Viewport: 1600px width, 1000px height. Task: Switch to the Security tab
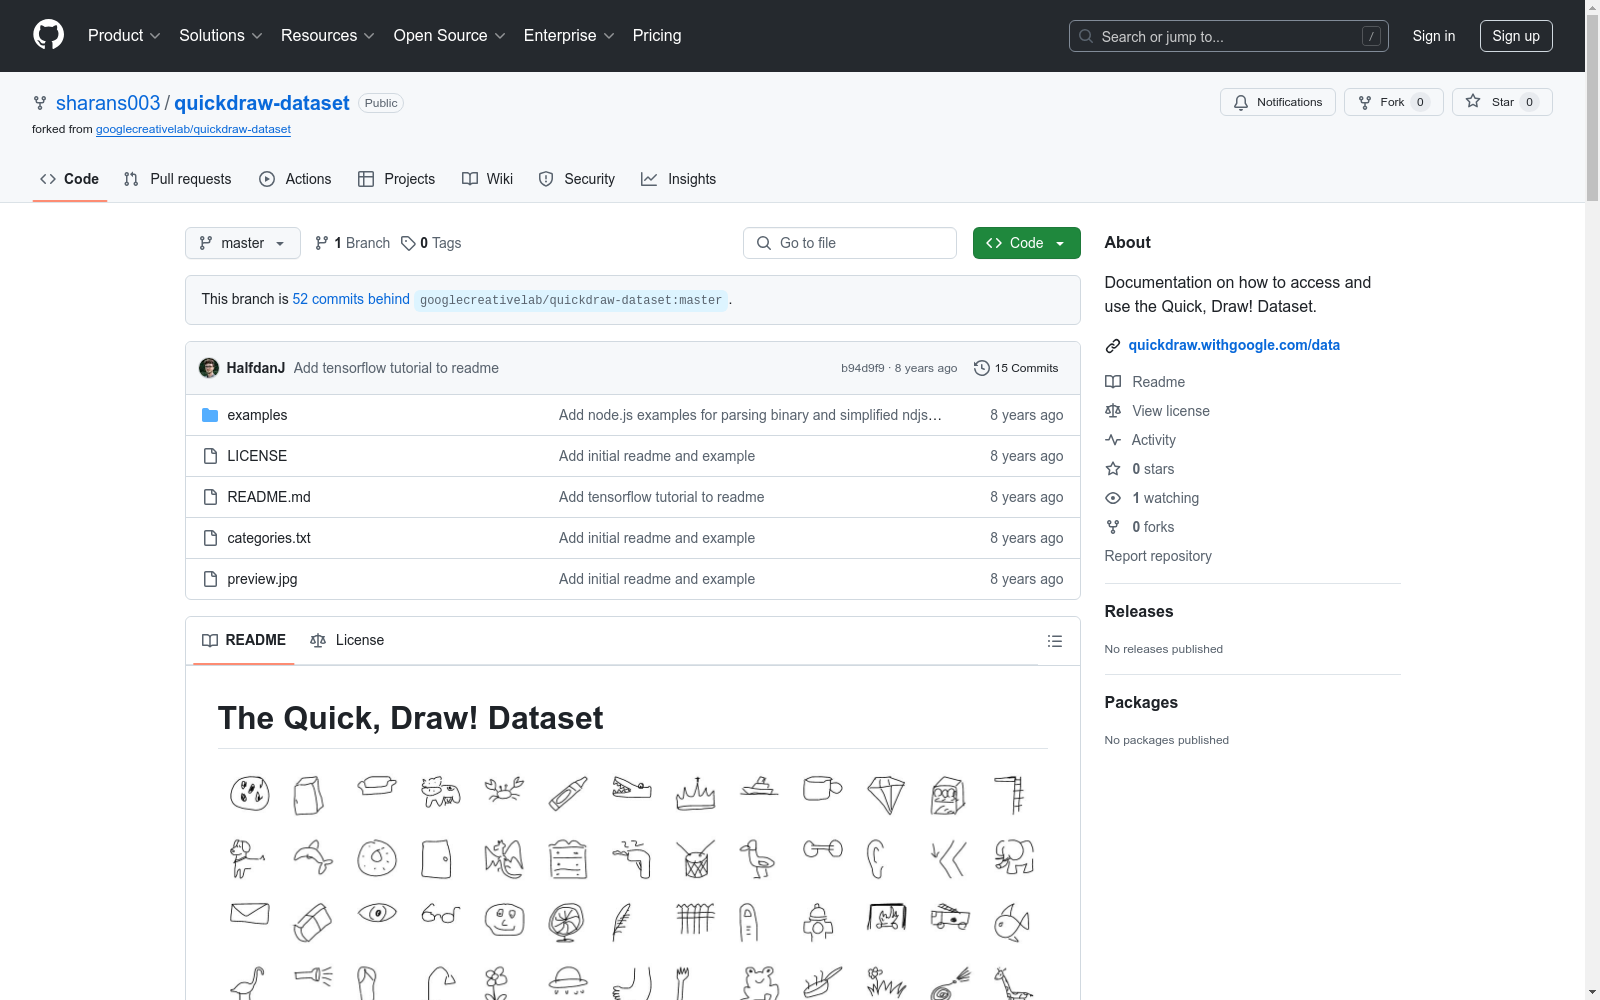point(577,179)
